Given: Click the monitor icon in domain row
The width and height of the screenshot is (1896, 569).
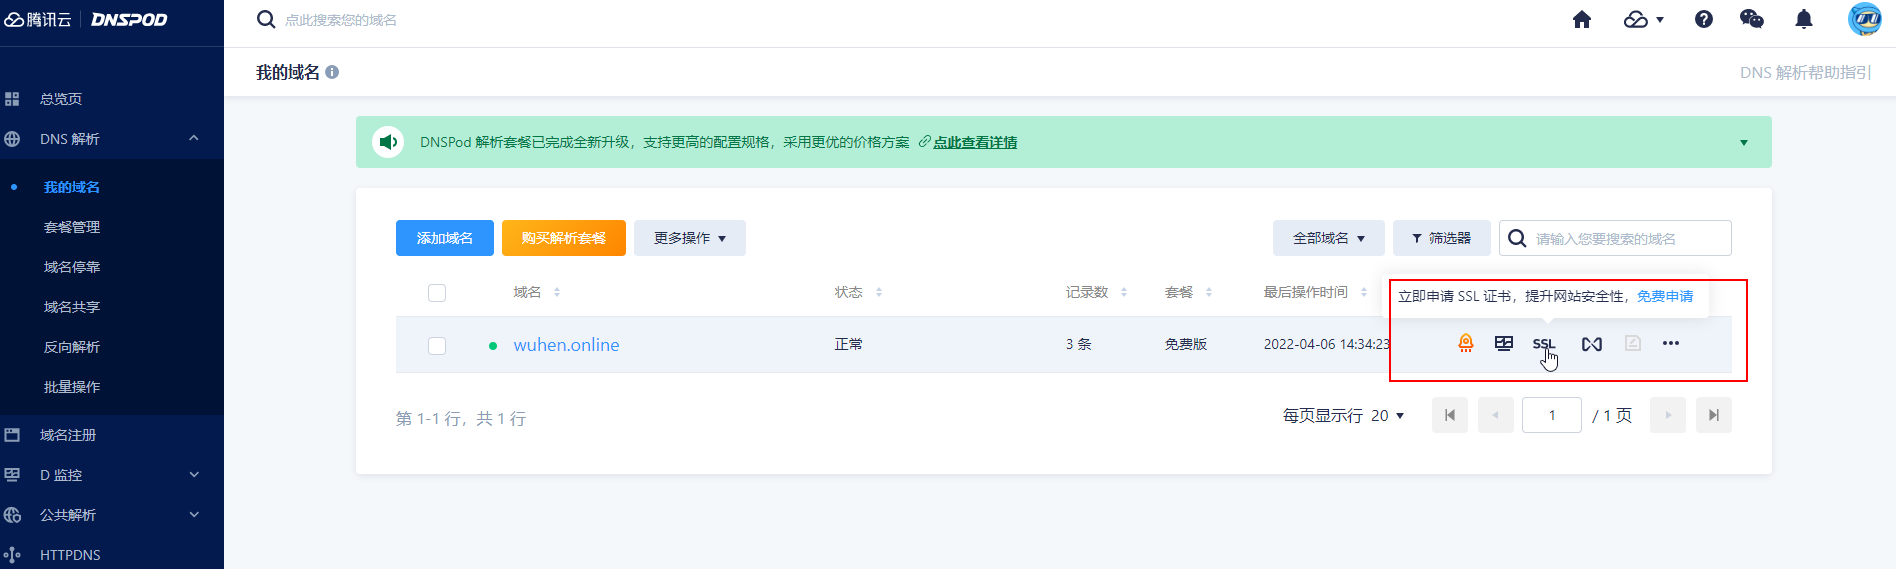Looking at the screenshot, I should coord(1504,344).
